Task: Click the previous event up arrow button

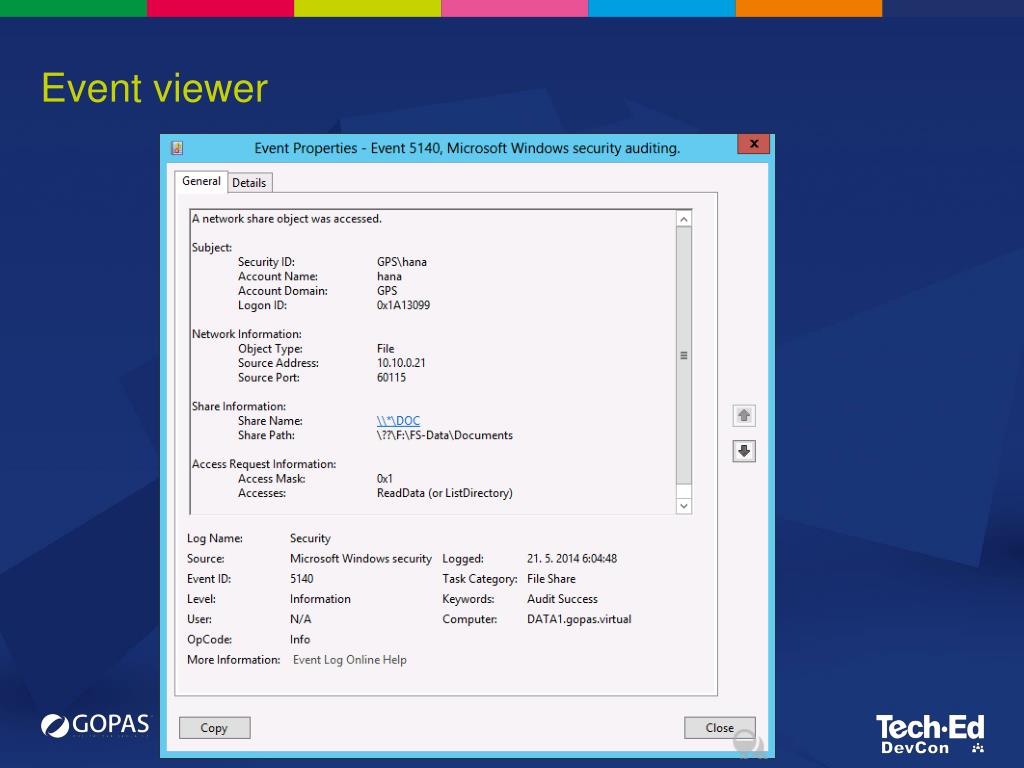Action: [744, 415]
